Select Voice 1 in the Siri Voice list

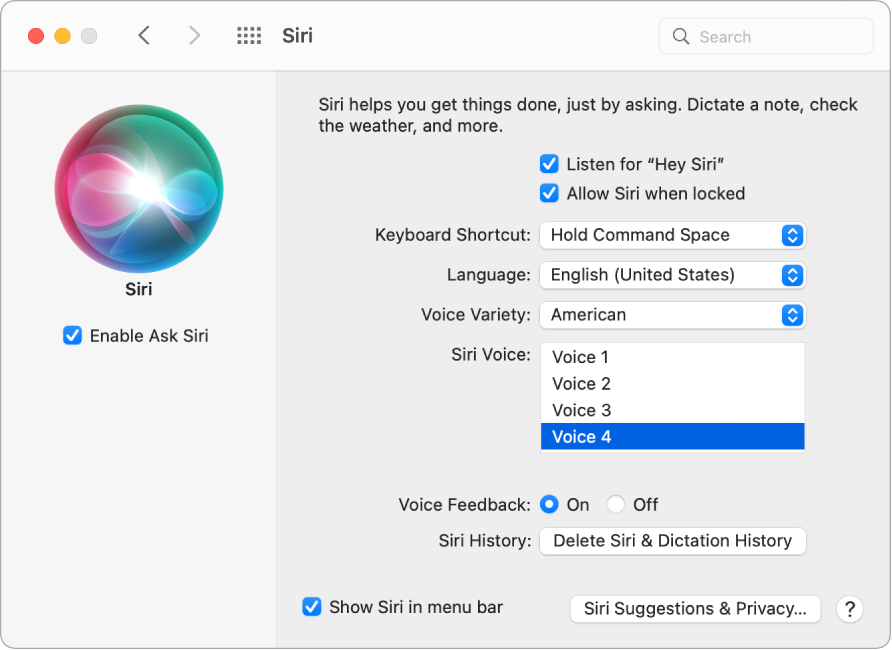[581, 357]
